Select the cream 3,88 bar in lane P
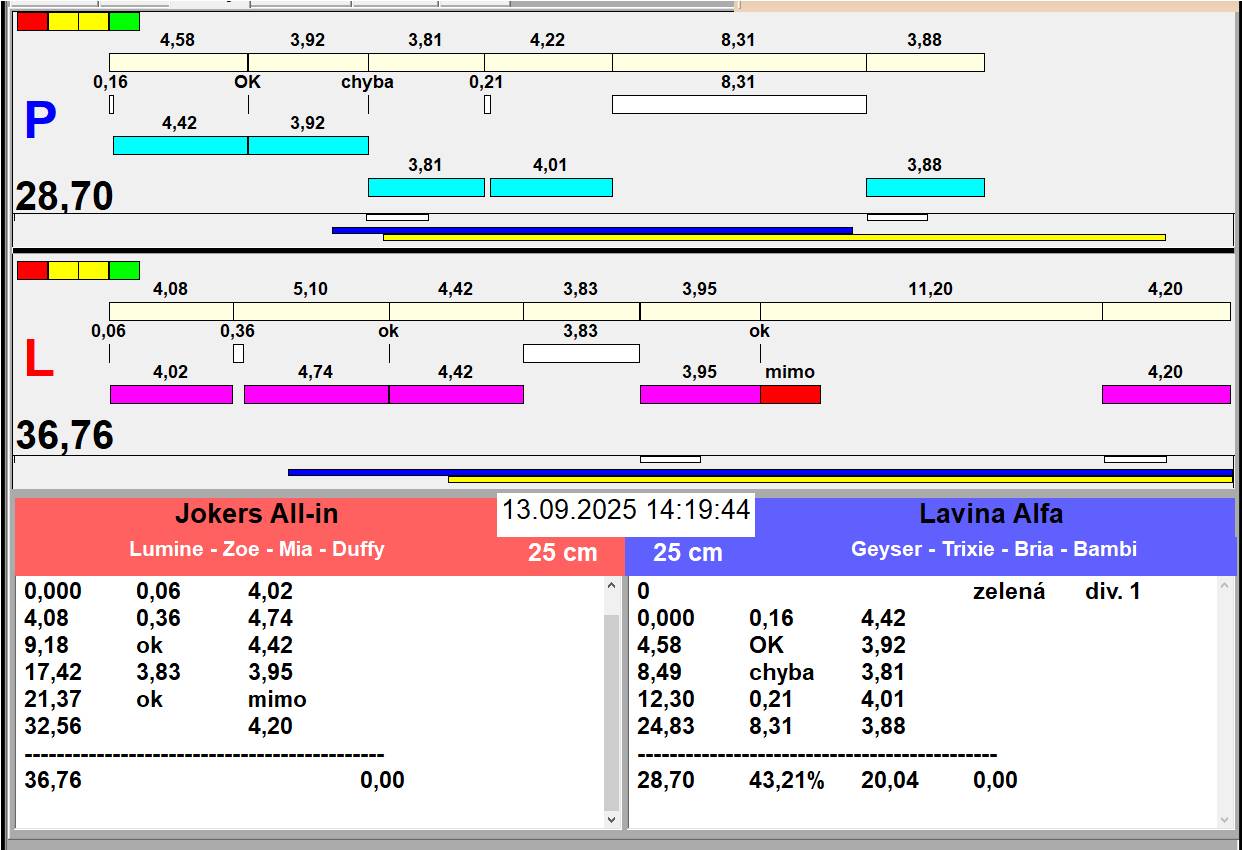The width and height of the screenshot is (1242, 850). point(925,62)
